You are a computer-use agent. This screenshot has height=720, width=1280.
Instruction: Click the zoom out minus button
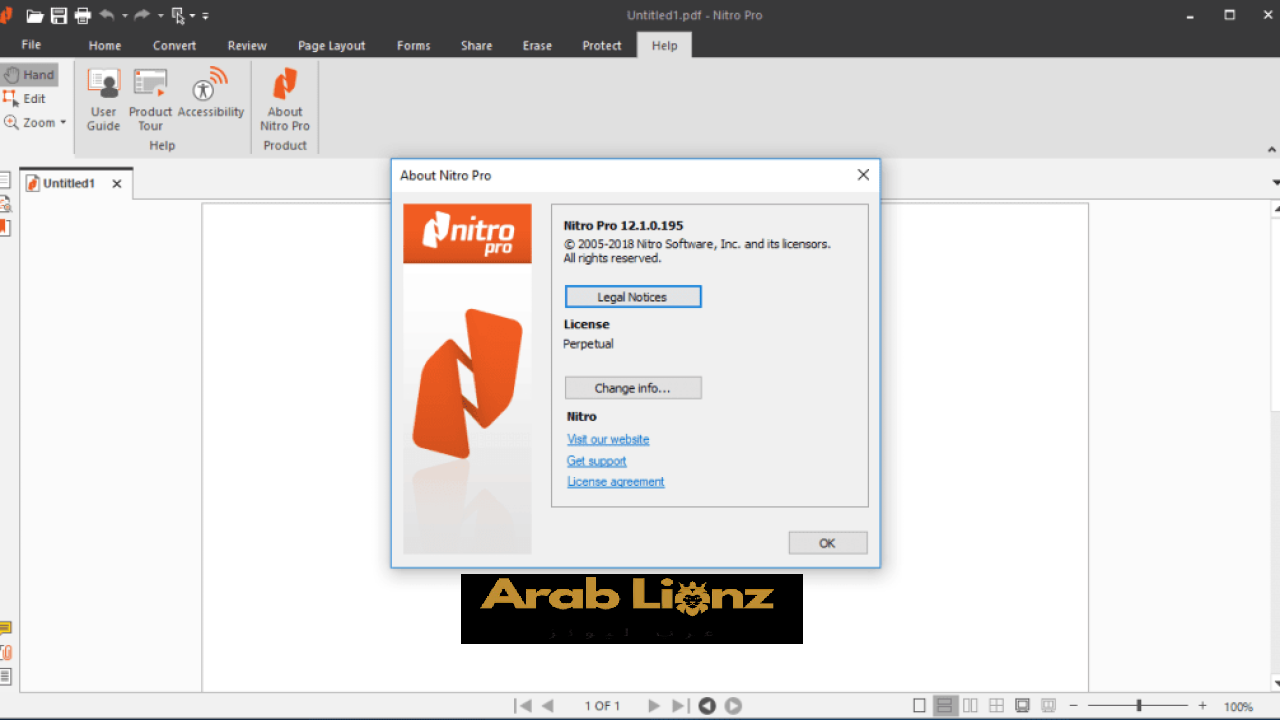point(1073,706)
